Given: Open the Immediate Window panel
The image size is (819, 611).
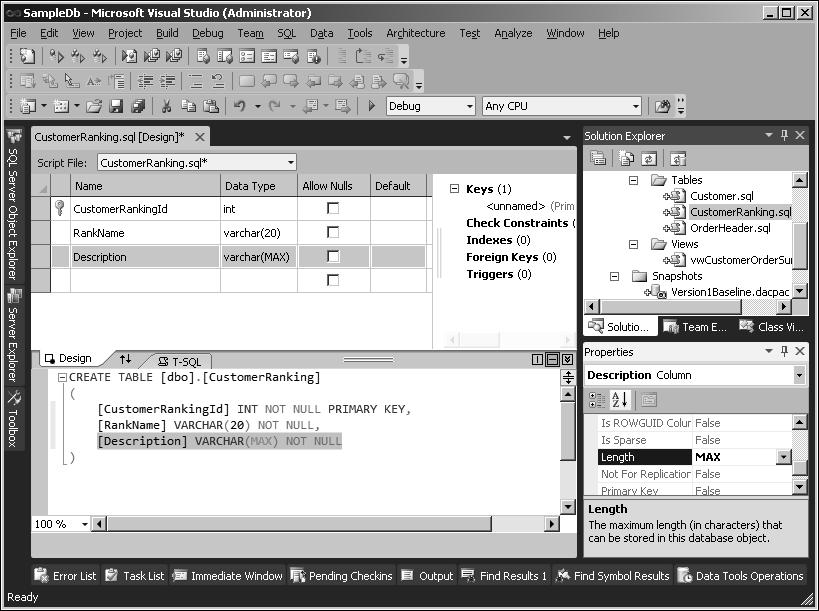Looking at the screenshot, I should tap(228, 575).
